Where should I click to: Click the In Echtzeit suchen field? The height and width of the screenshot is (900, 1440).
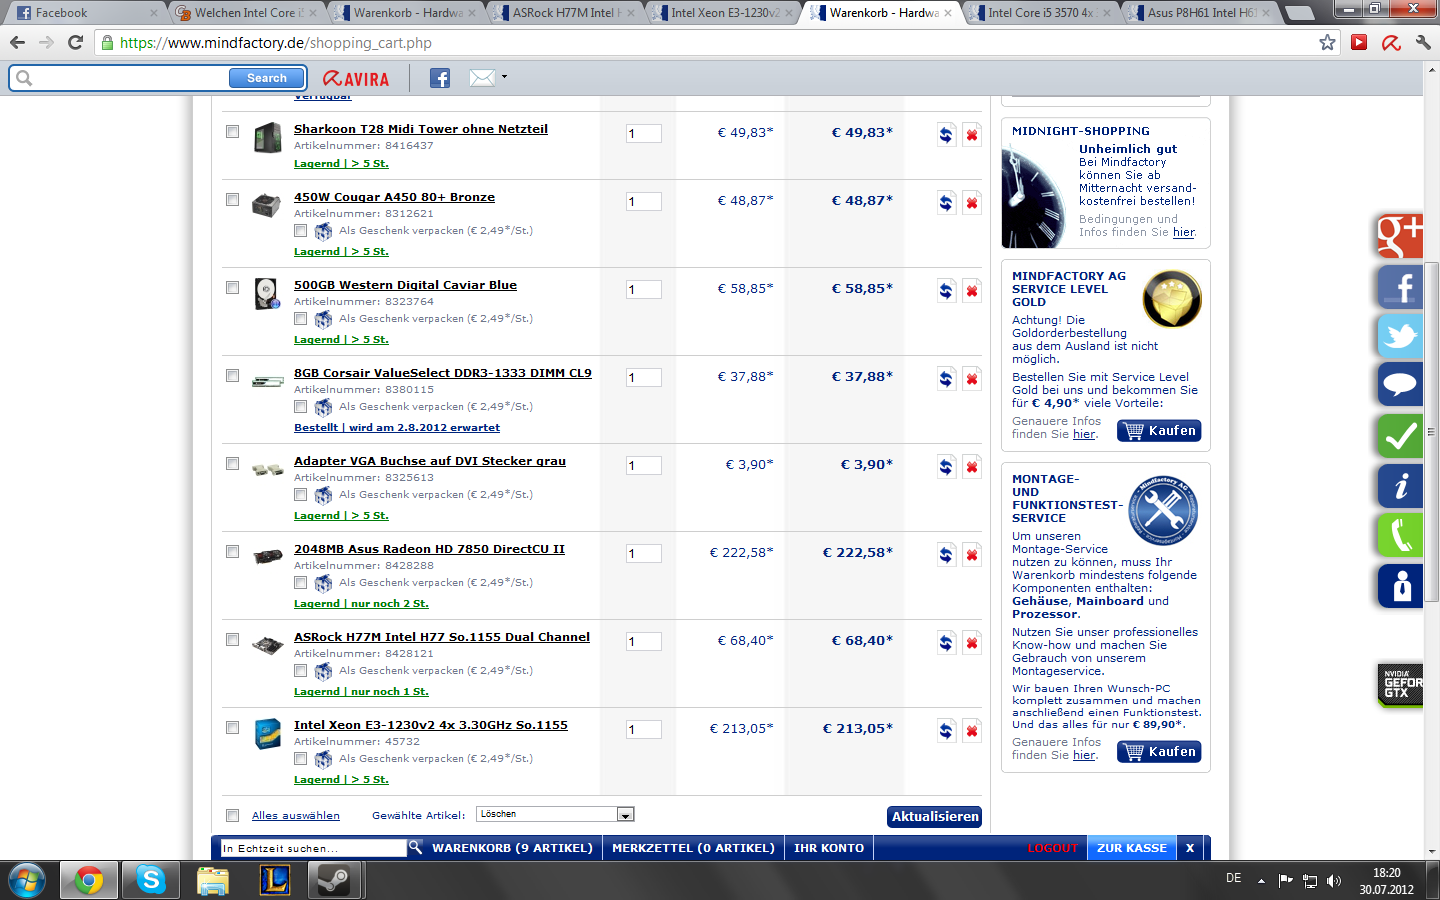pyautogui.click(x=313, y=848)
